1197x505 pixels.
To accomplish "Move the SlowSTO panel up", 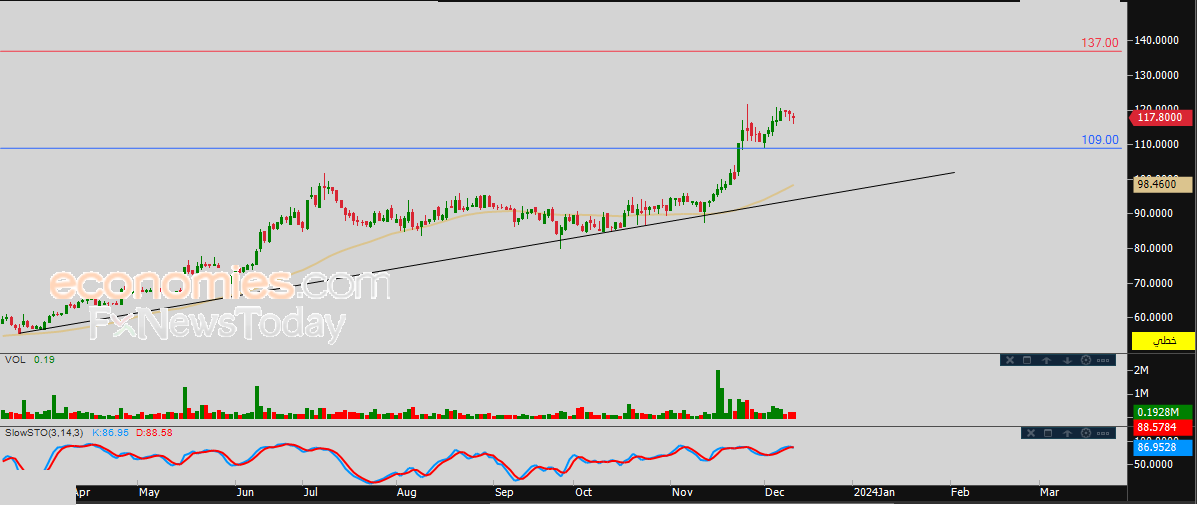I will 1067,433.
